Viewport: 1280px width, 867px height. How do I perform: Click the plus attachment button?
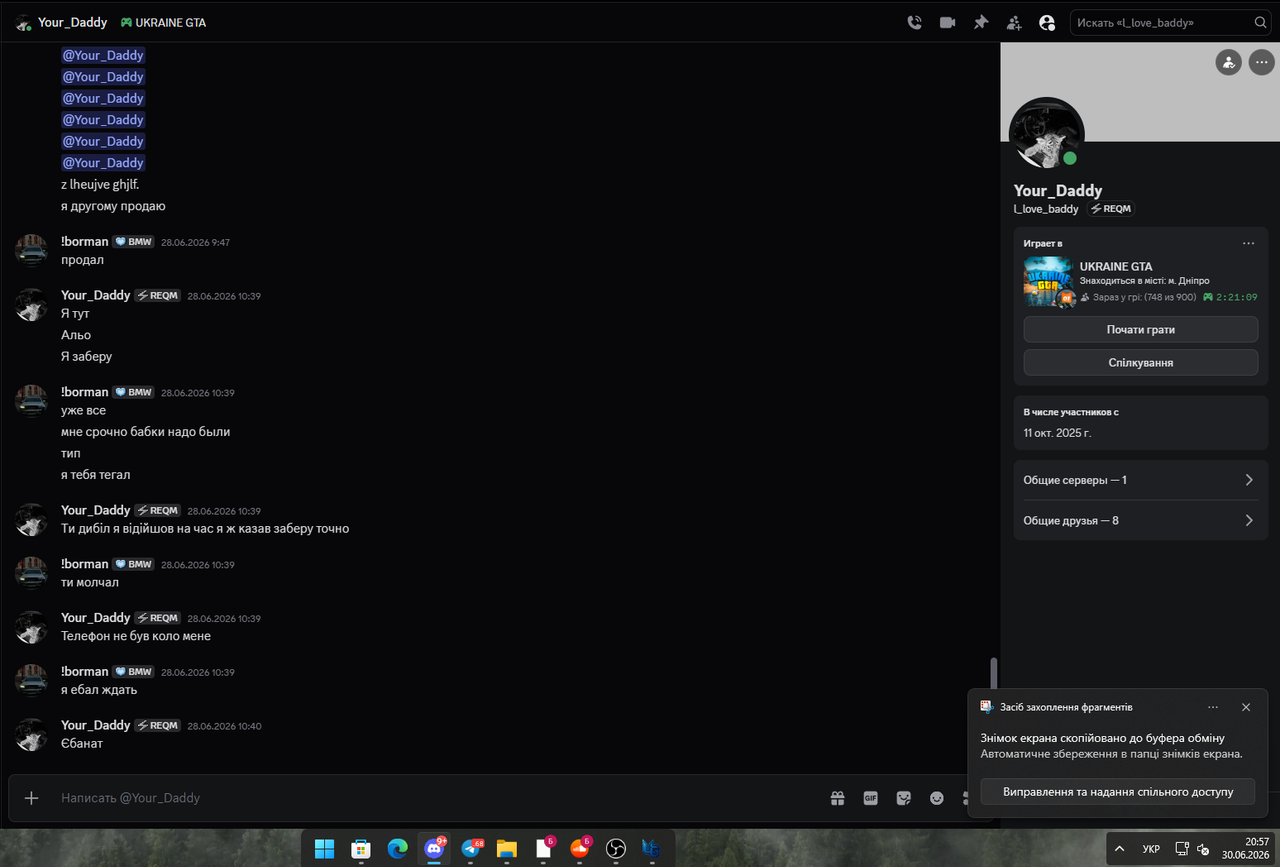31,798
